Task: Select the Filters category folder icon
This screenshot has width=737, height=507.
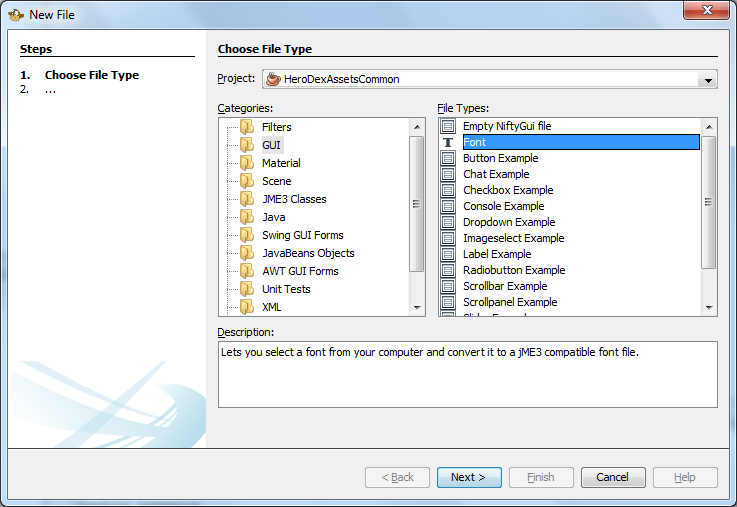Action: (x=247, y=127)
